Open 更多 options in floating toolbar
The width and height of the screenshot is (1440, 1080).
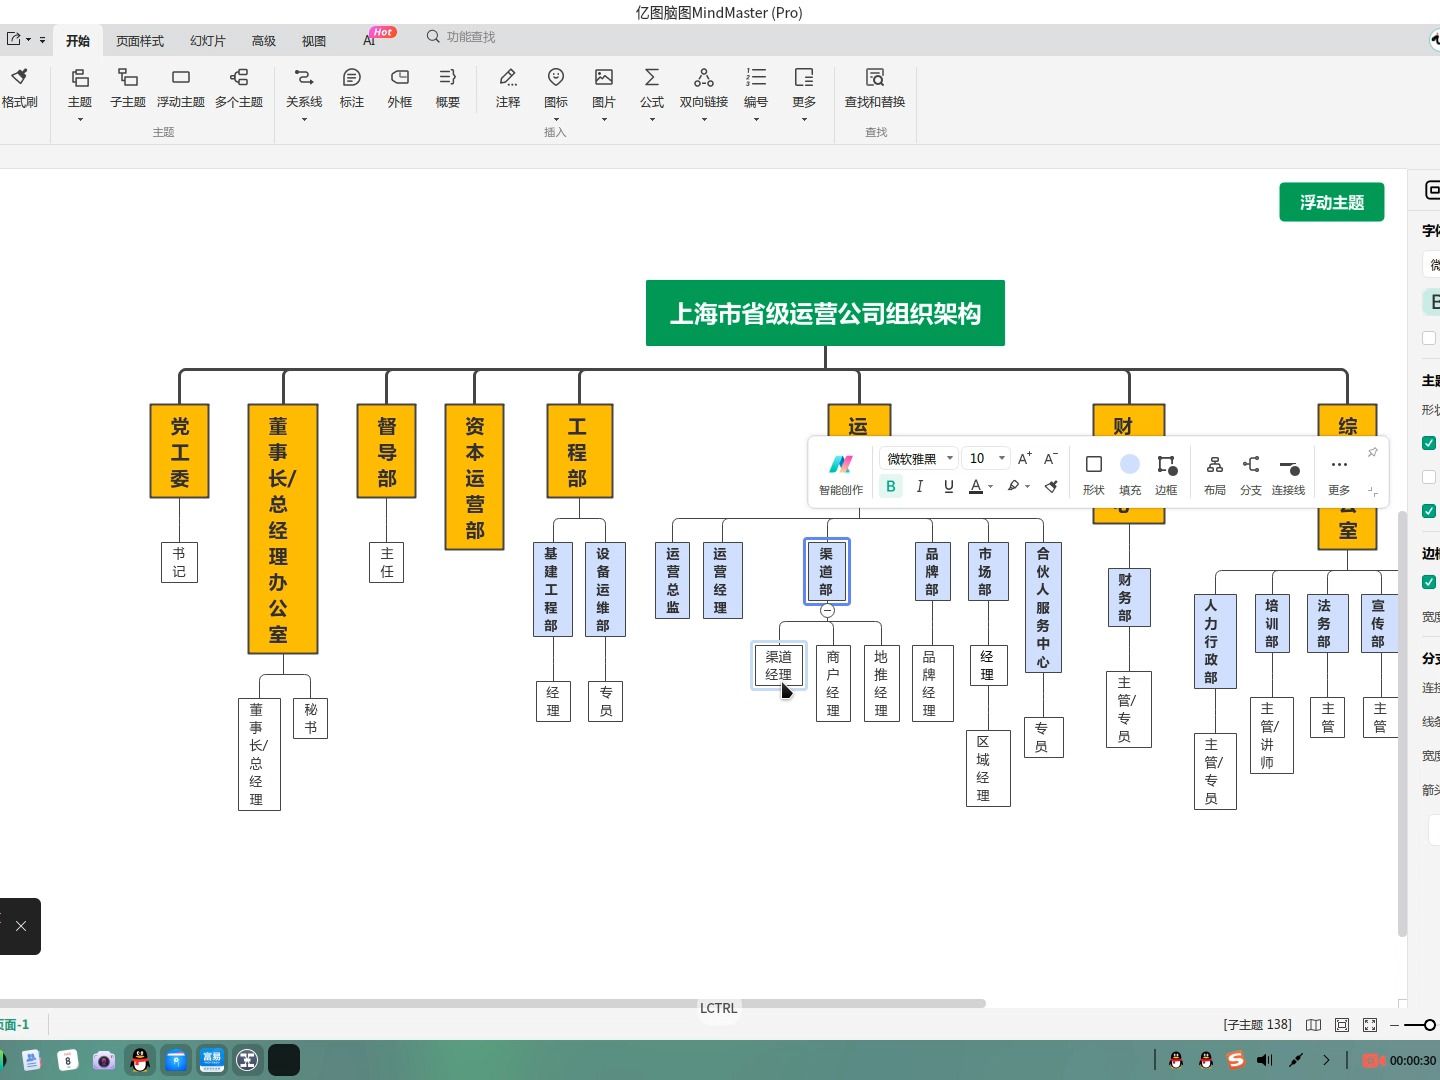(x=1339, y=474)
